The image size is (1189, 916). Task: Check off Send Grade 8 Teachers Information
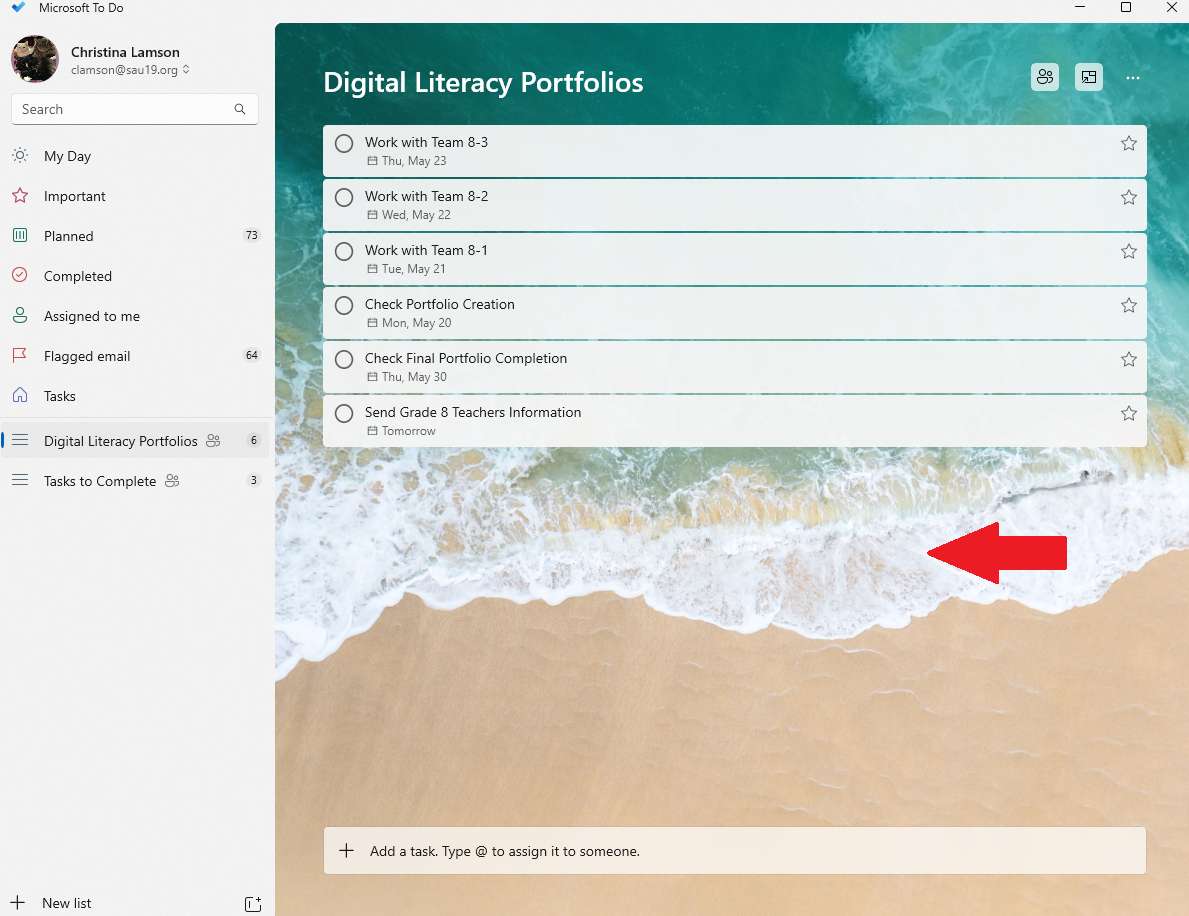[344, 413]
